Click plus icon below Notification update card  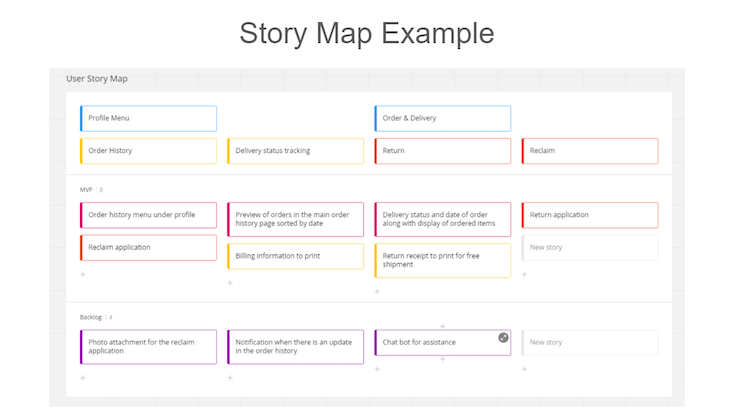pyautogui.click(x=230, y=378)
